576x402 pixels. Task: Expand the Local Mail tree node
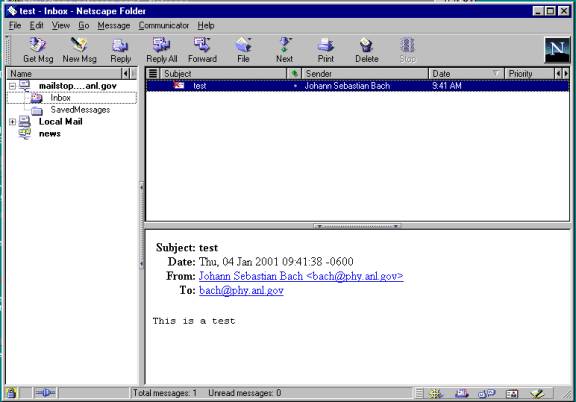tap(12, 122)
